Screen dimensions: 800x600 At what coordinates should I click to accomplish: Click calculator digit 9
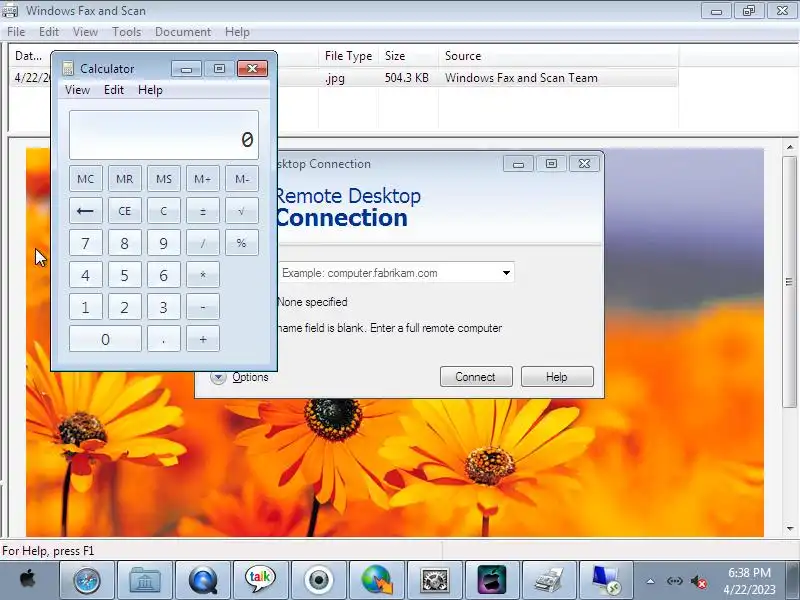[164, 243]
